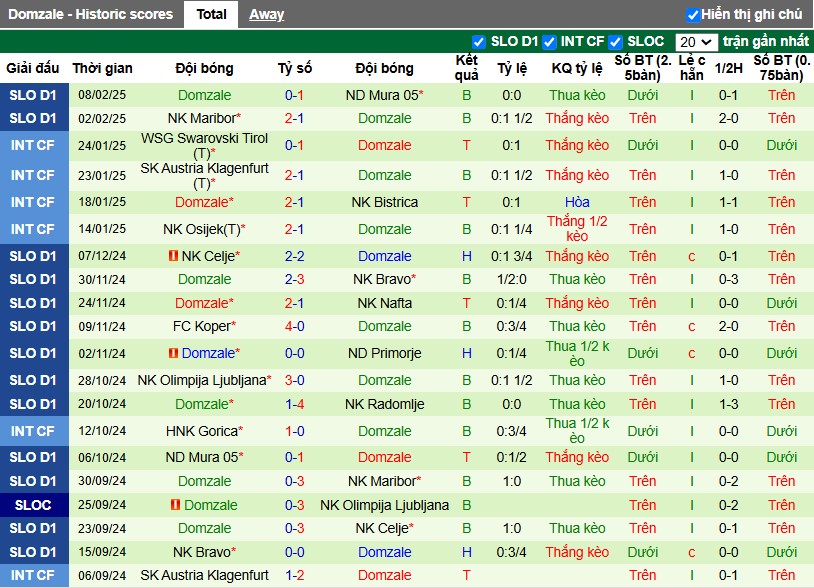Select NK Bistrica team name
Screen dimensions: 814x588
(x=385, y=202)
